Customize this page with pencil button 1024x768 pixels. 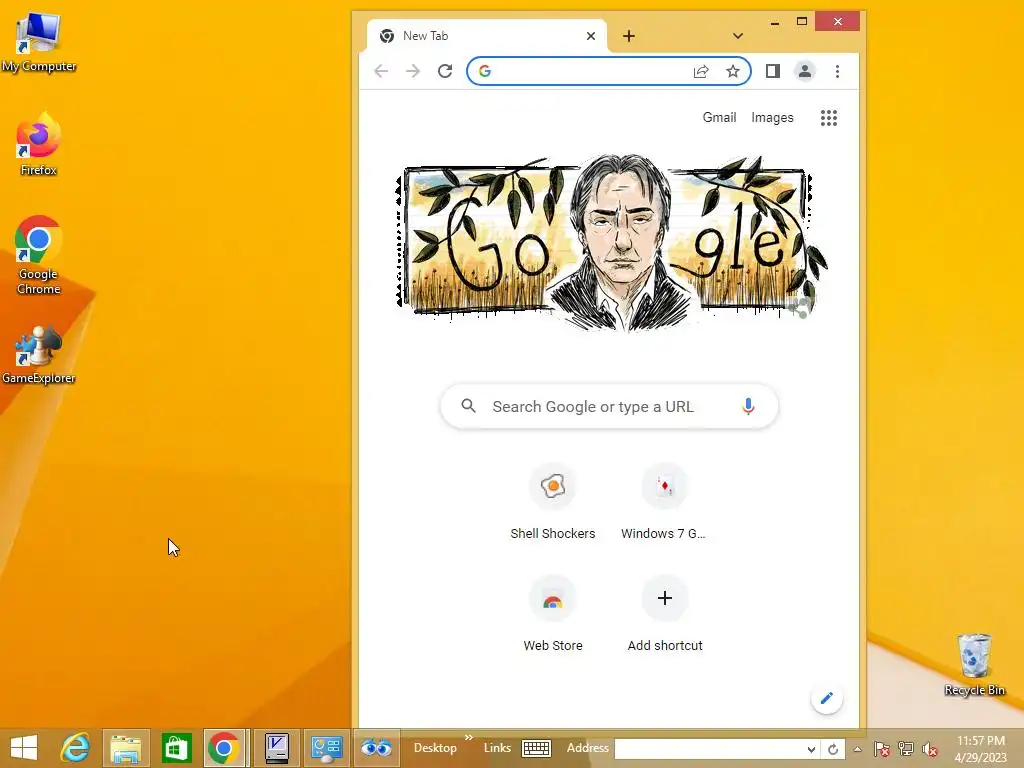tap(827, 698)
